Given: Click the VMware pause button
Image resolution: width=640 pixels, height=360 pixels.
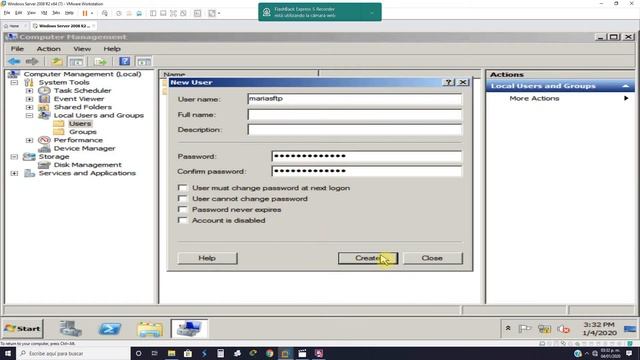Looking at the screenshot, I should [x=85, y=13].
